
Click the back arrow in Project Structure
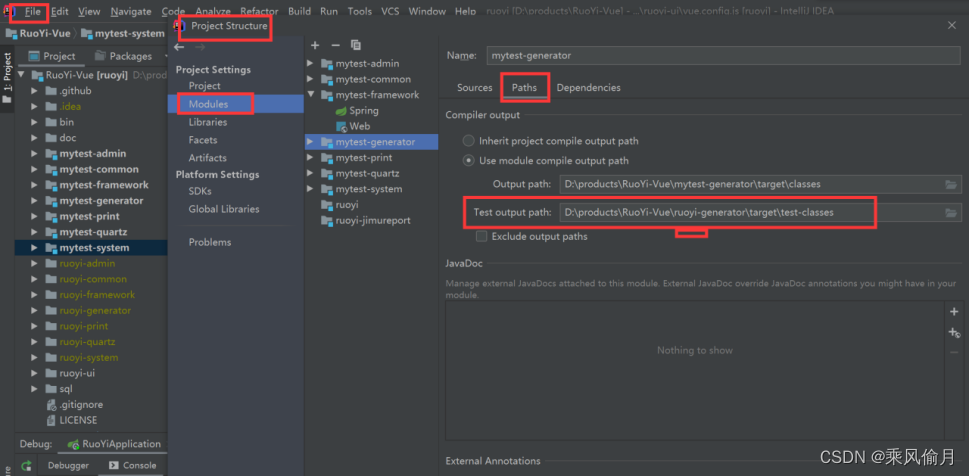click(x=179, y=47)
